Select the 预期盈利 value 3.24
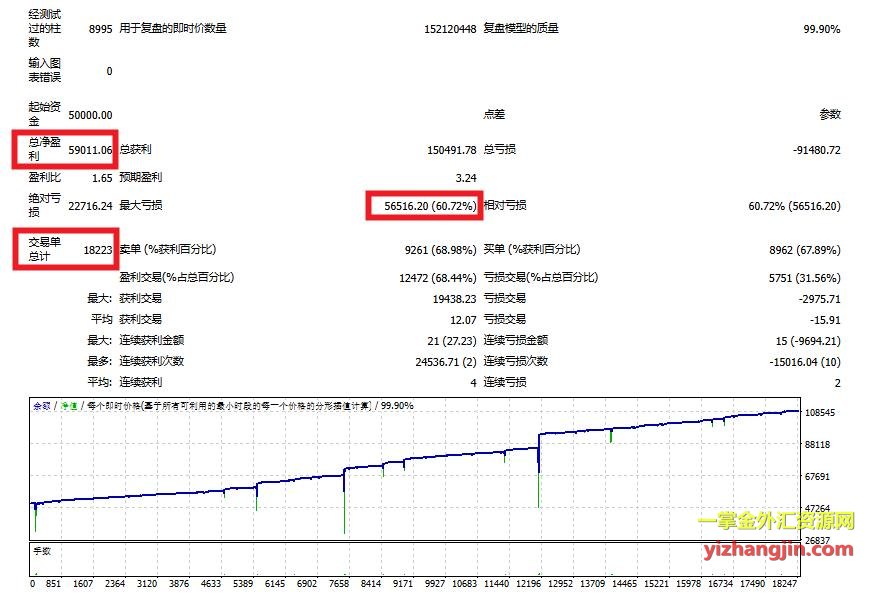This screenshot has width=869, height=596. tap(465, 178)
